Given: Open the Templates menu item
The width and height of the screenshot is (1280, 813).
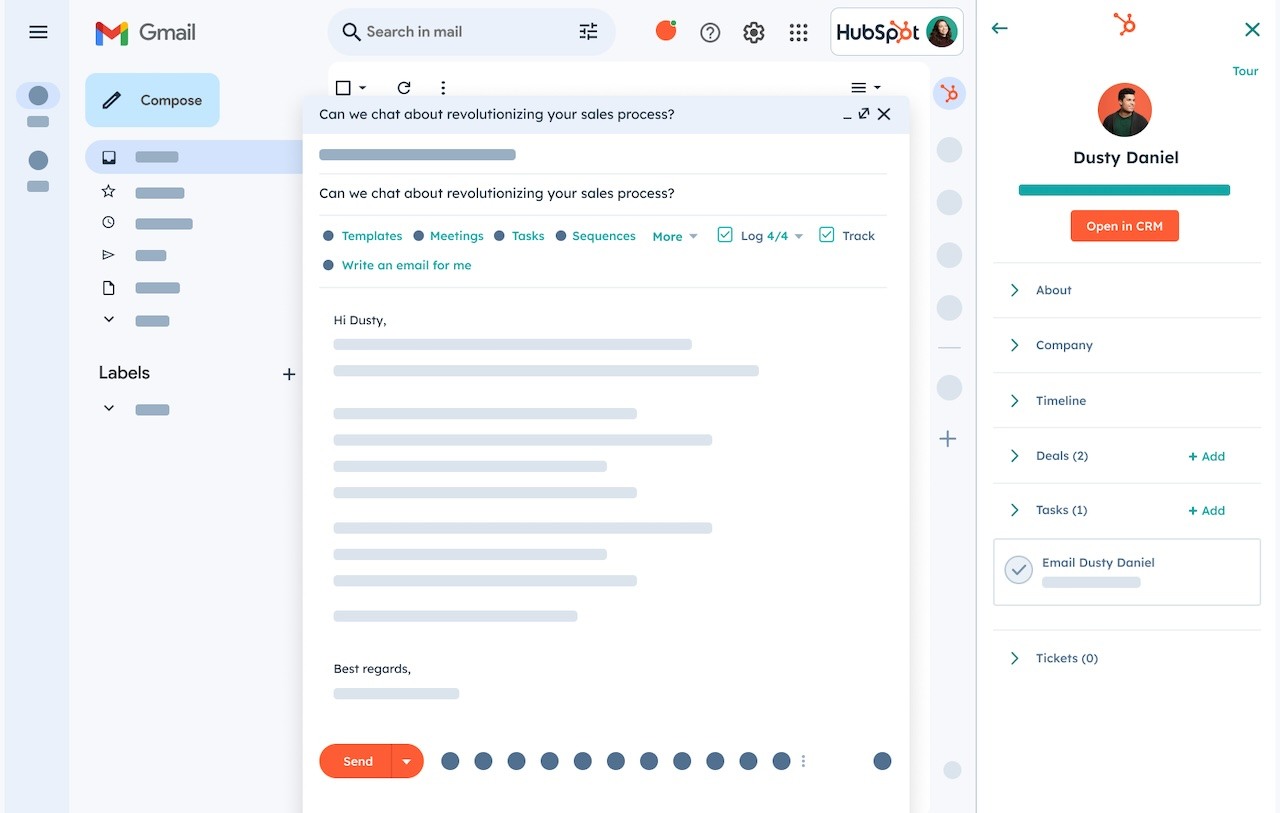Looking at the screenshot, I should click(371, 236).
